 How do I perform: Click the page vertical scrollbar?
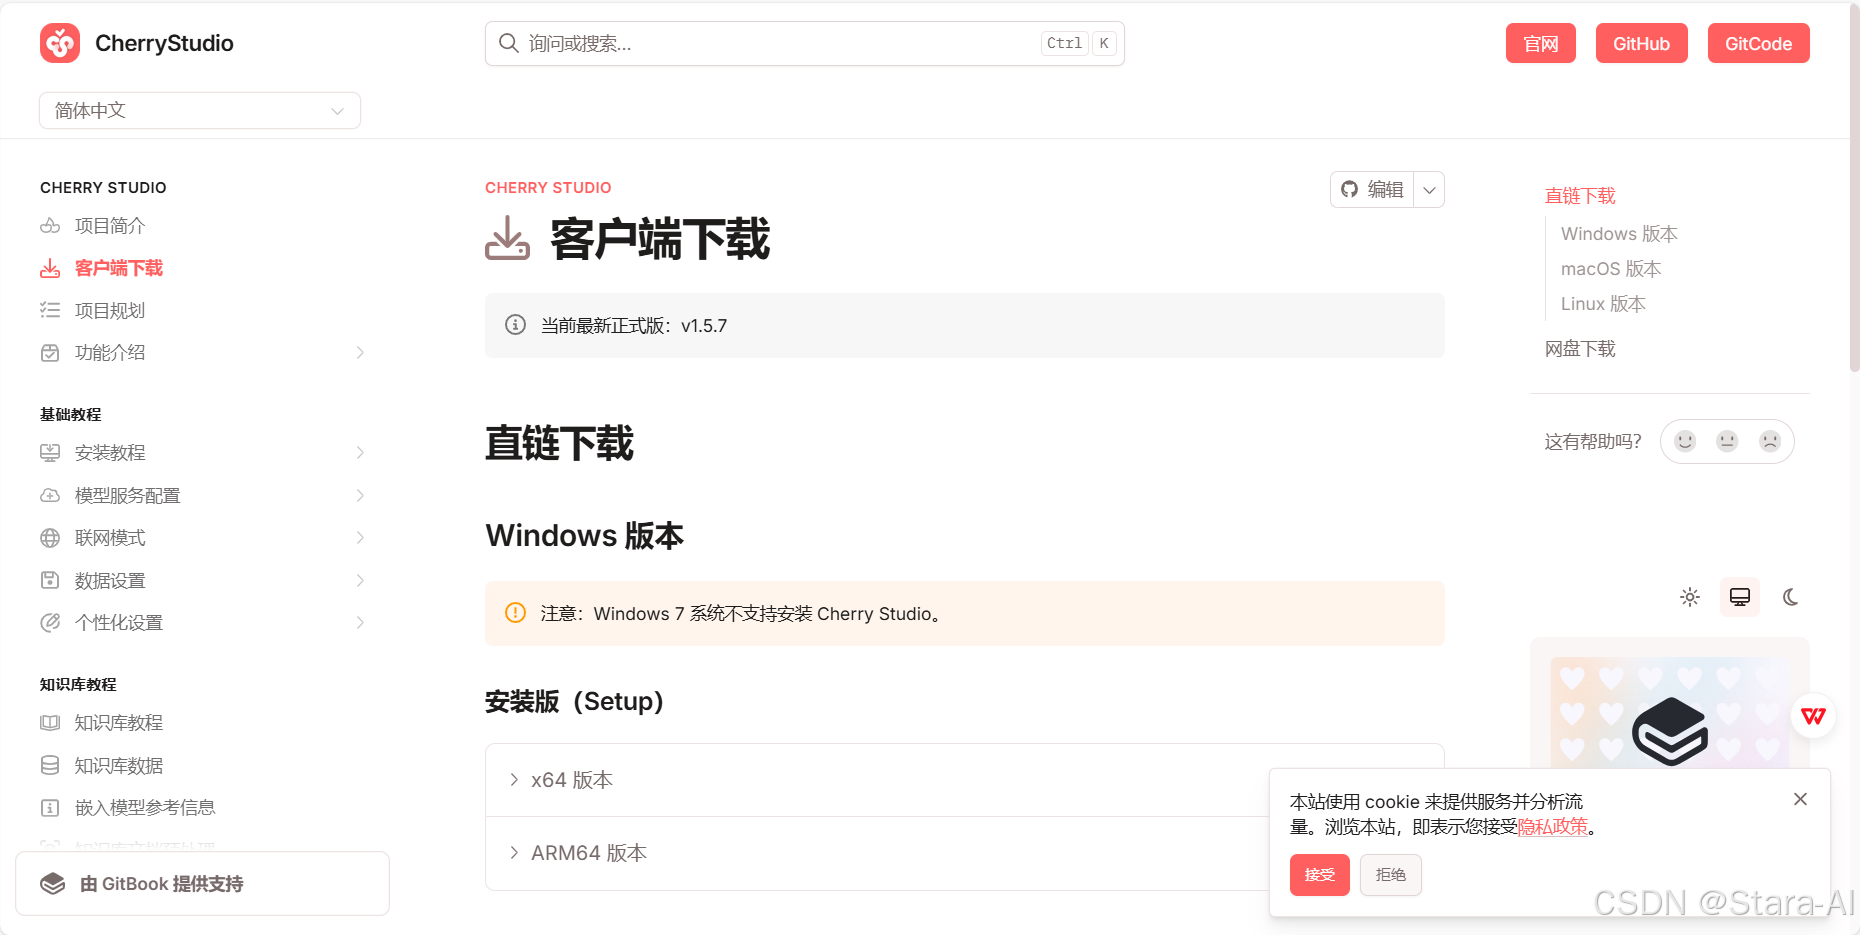(x=1855, y=190)
